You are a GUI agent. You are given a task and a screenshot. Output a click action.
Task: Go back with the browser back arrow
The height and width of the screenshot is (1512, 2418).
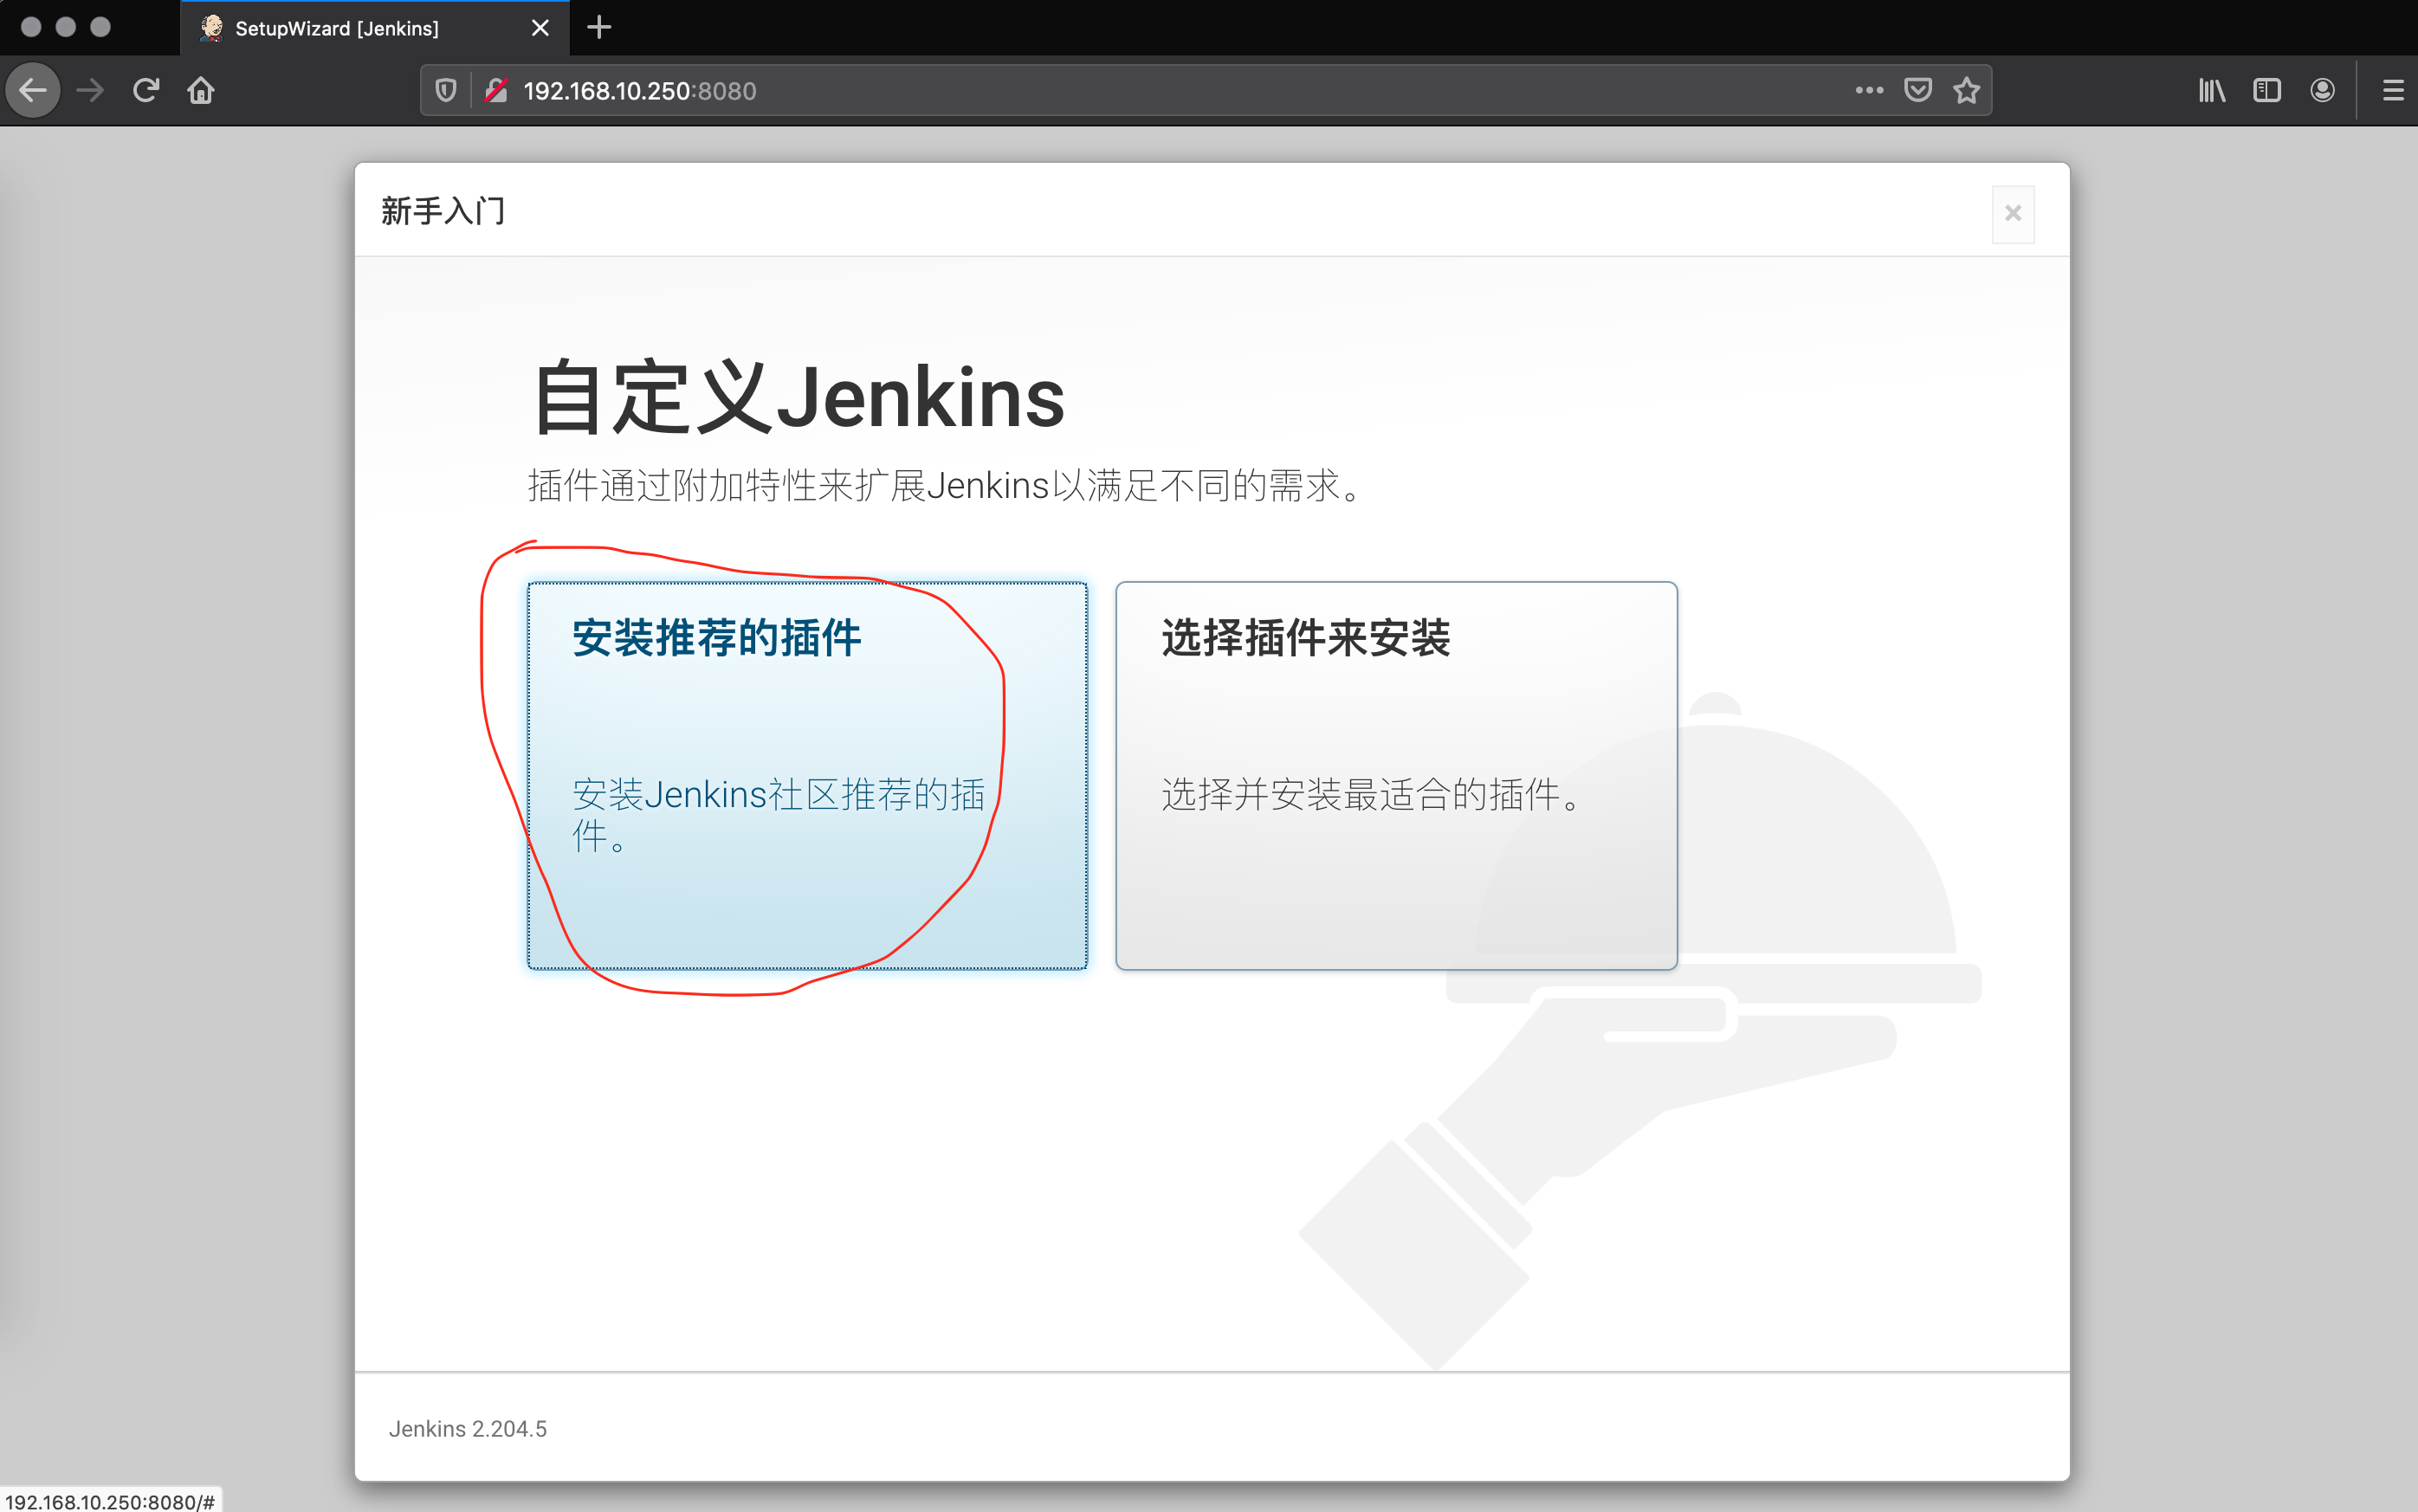[33, 91]
